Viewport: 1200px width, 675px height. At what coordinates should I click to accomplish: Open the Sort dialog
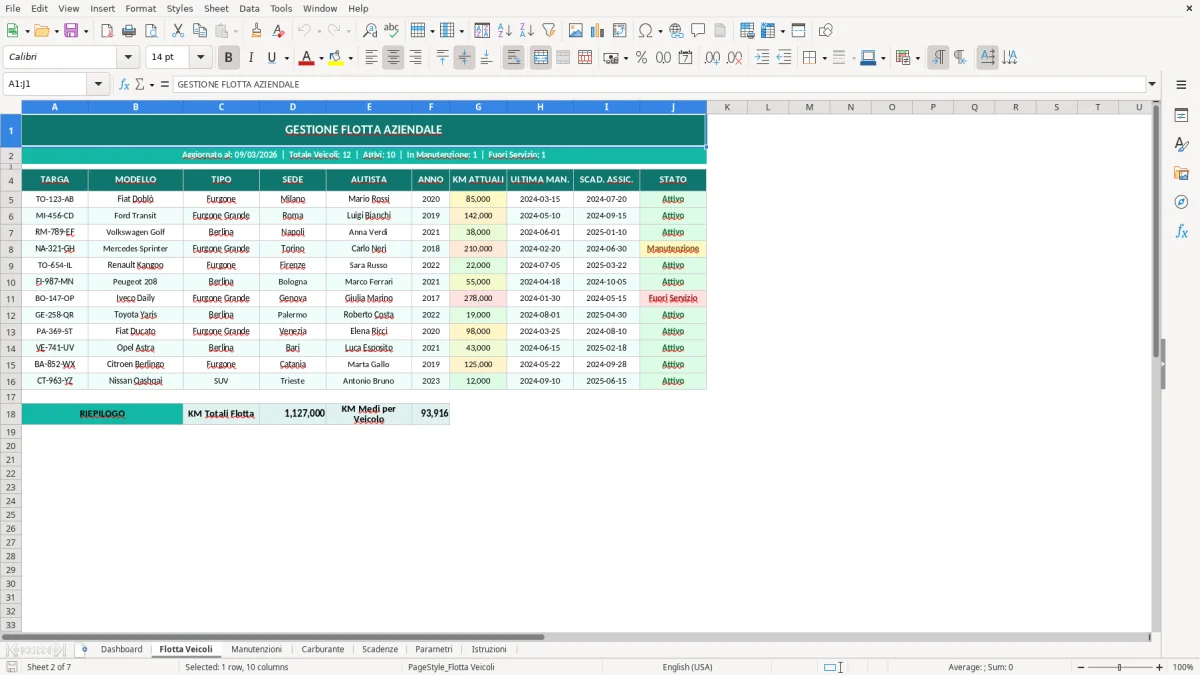[482, 31]
